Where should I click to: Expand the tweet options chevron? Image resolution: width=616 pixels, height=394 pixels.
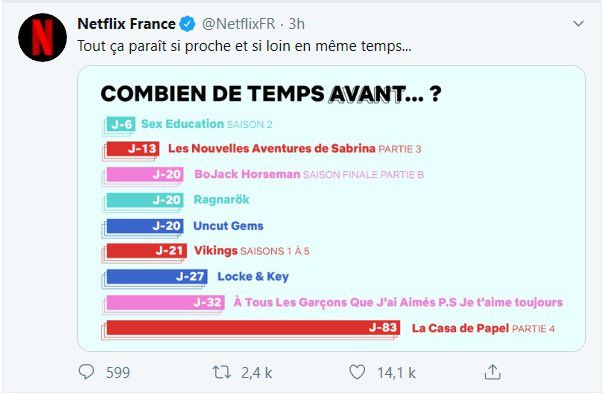click(578, 24)
